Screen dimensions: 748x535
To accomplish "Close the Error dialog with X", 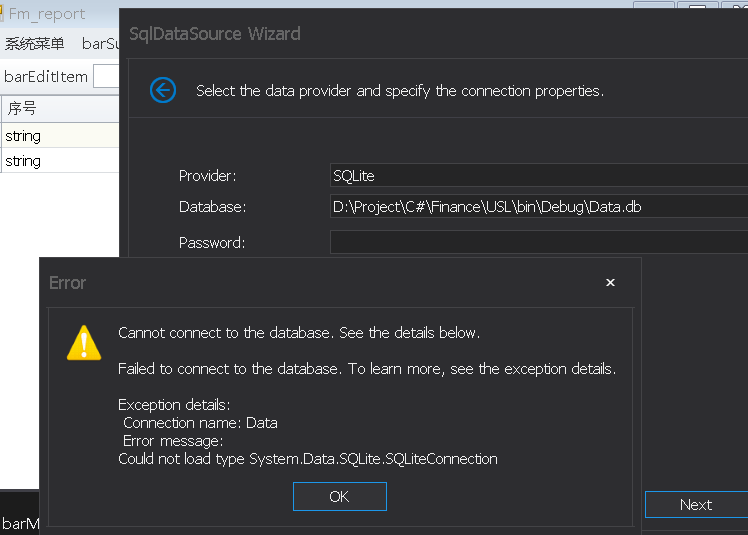I will point(610,283).
